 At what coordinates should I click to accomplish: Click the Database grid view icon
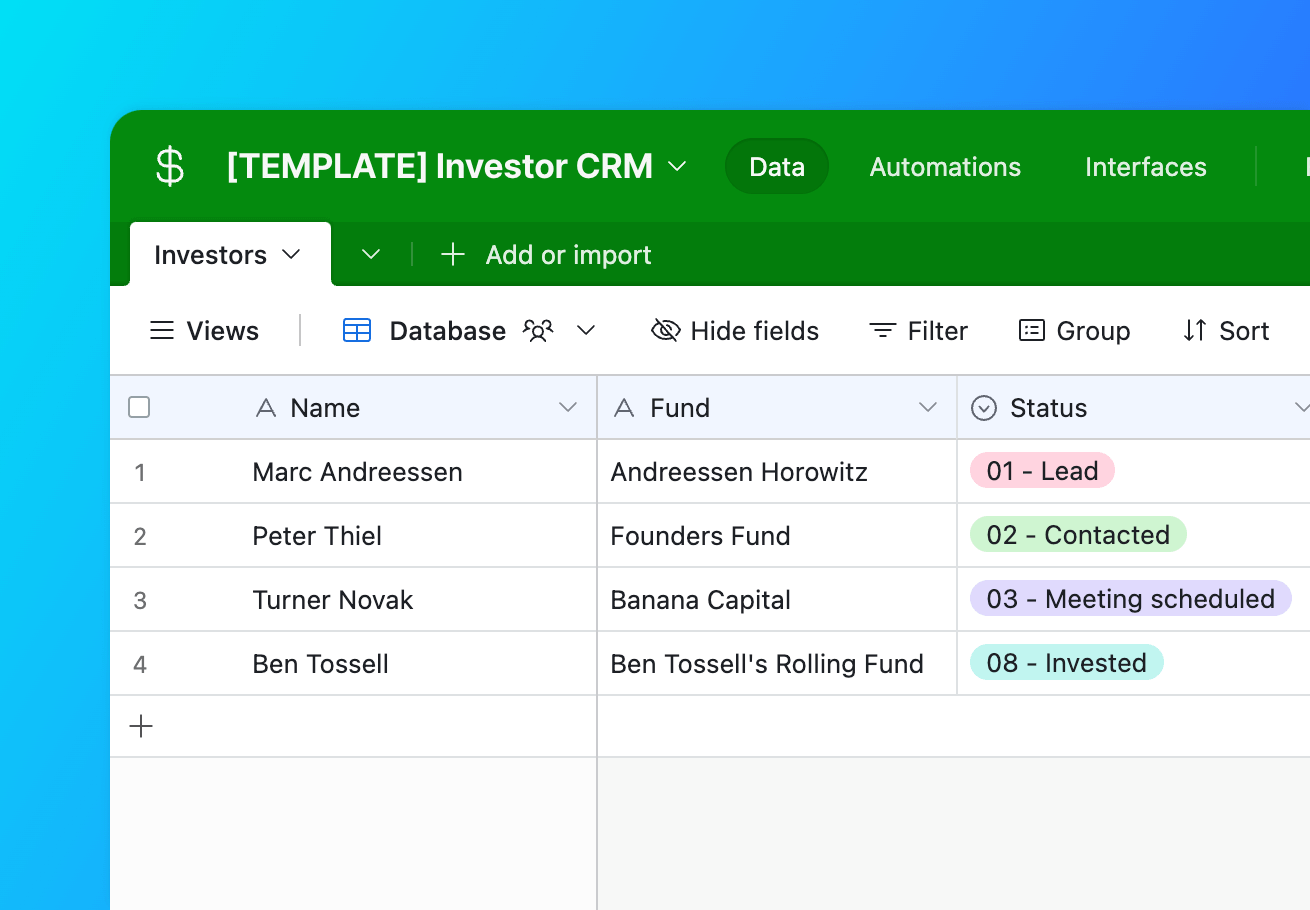pyautogui.click(x=357, y=331)
